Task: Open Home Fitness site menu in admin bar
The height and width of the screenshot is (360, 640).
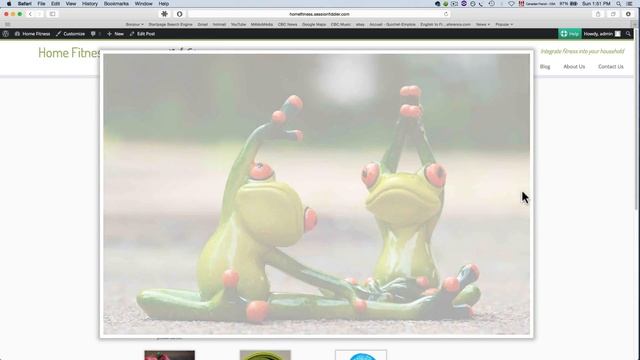Action: 32,34
